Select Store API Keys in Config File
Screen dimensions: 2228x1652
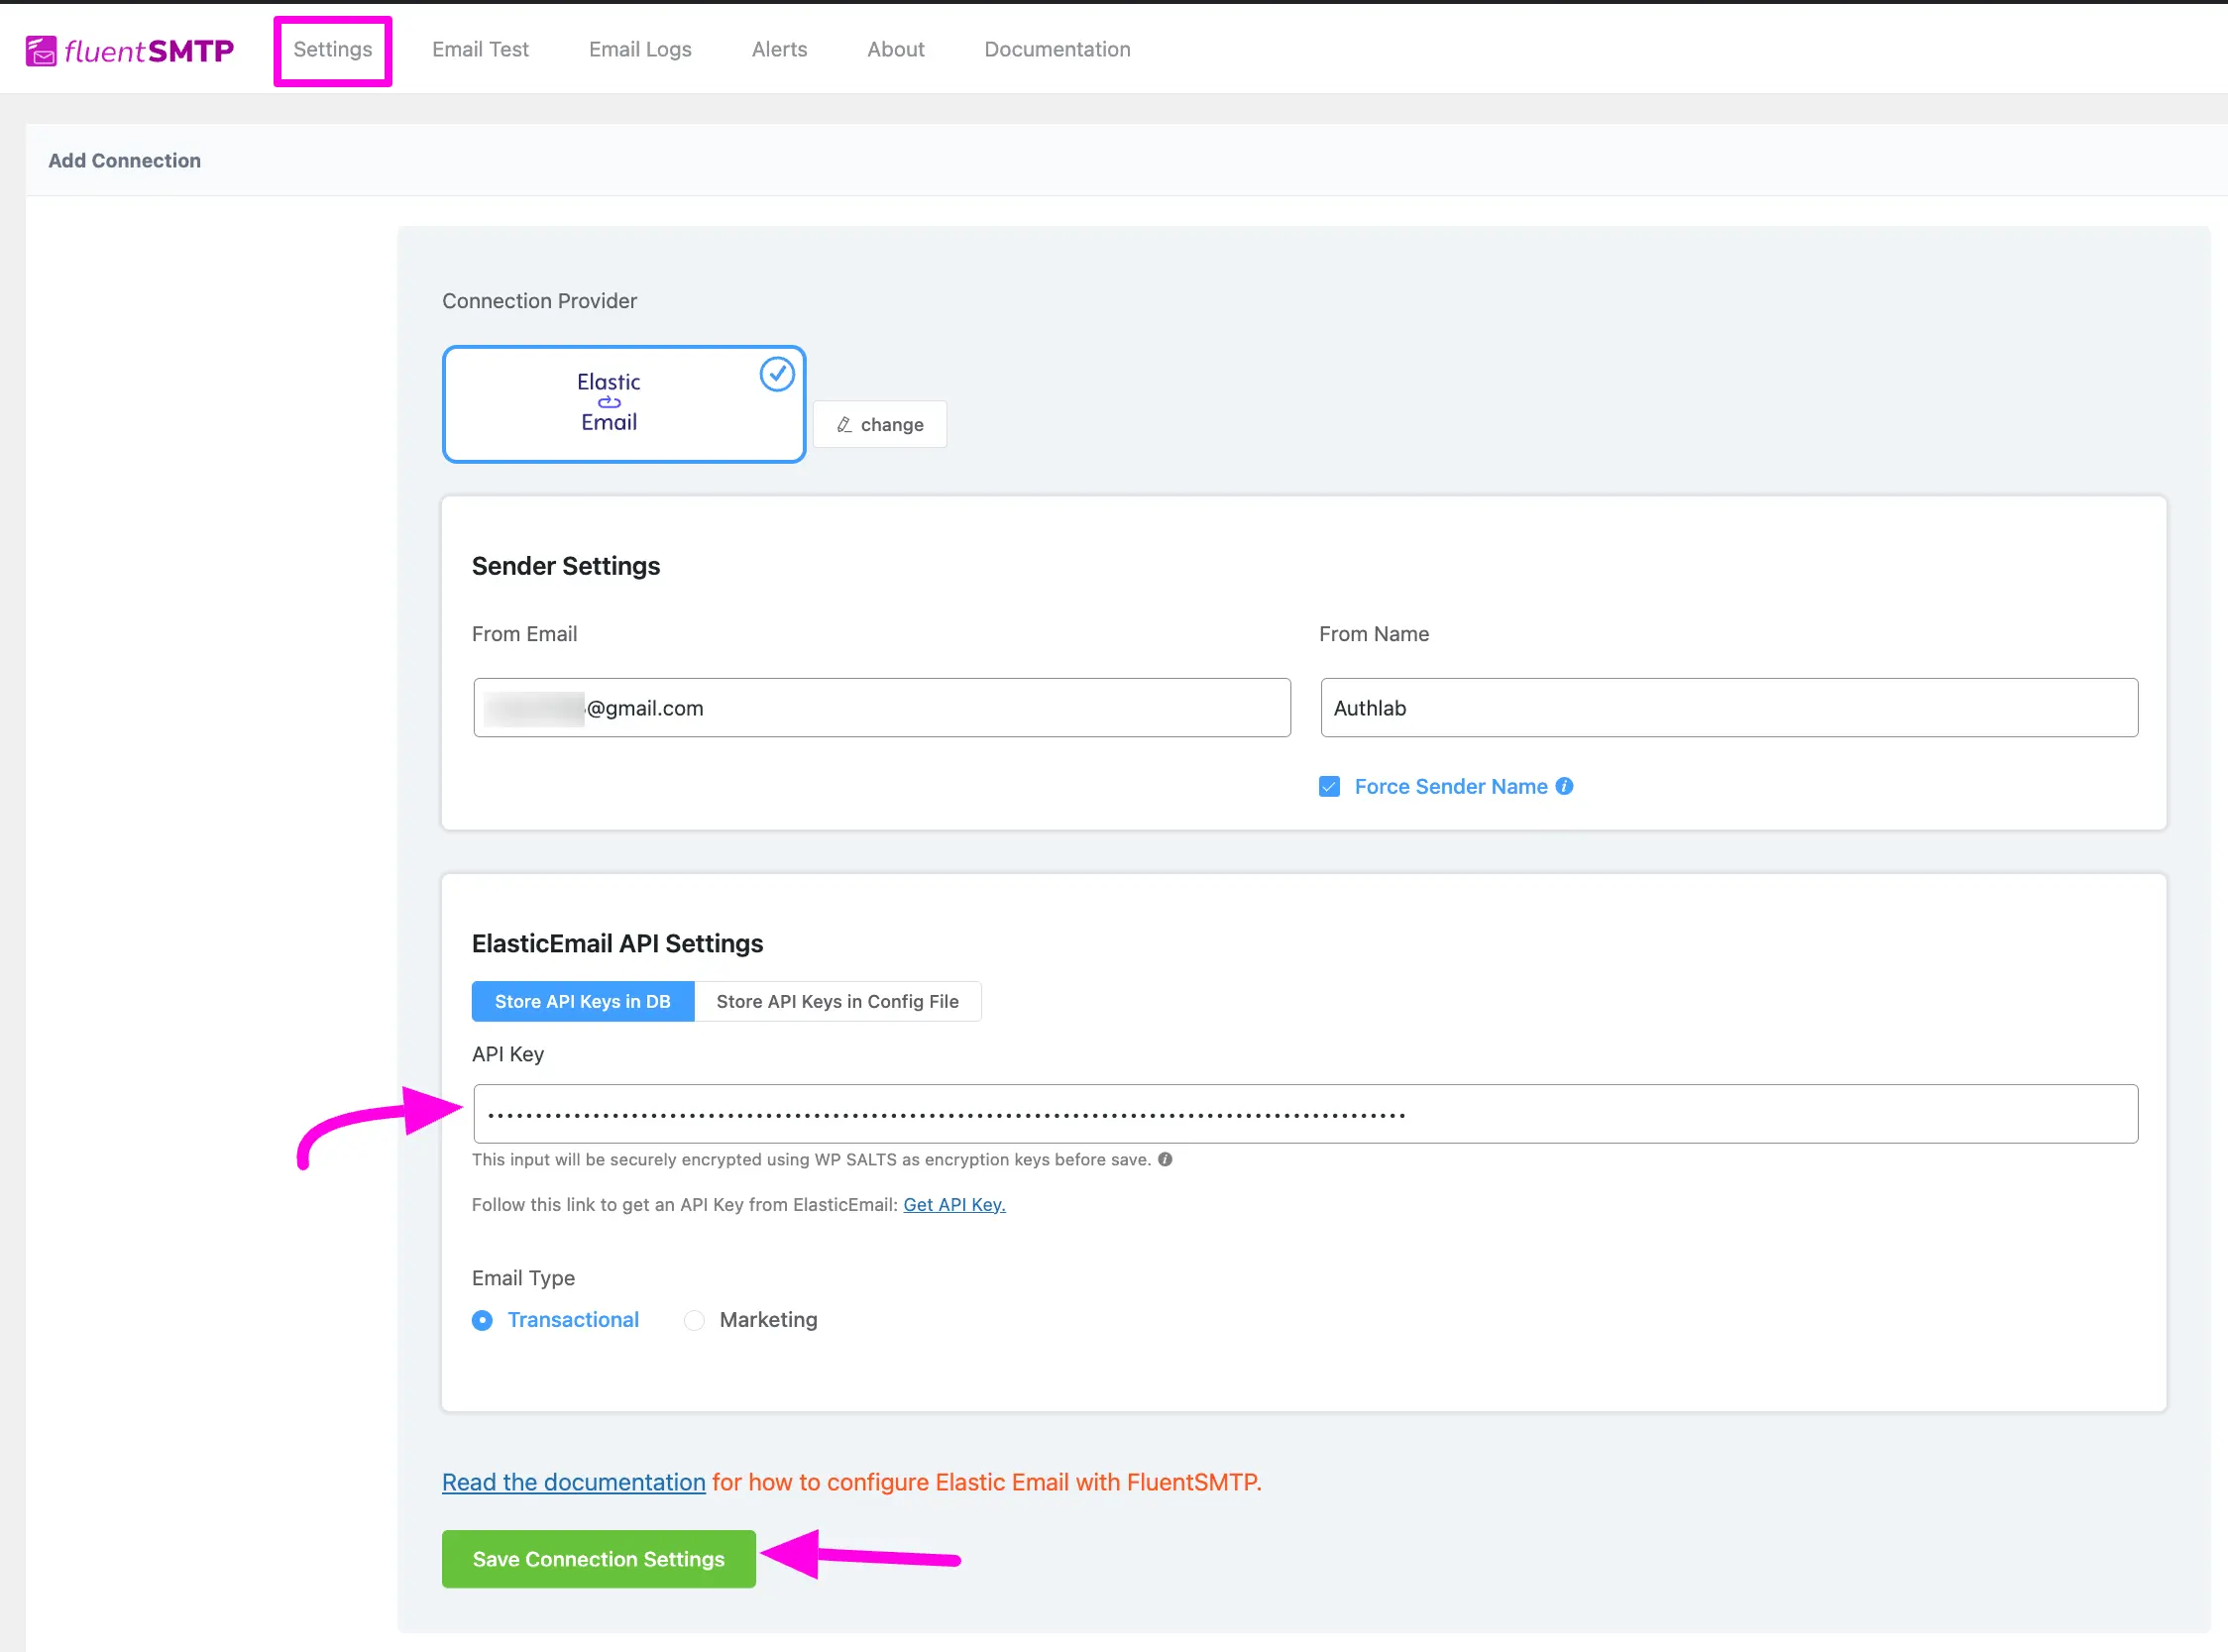pos(838,1001)
